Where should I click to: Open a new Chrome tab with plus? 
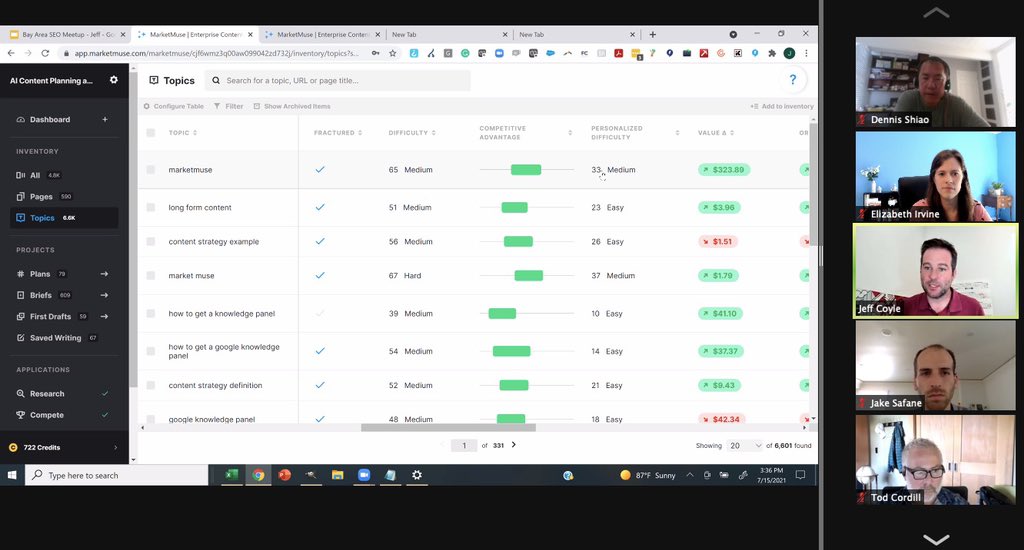click(652, 34)
